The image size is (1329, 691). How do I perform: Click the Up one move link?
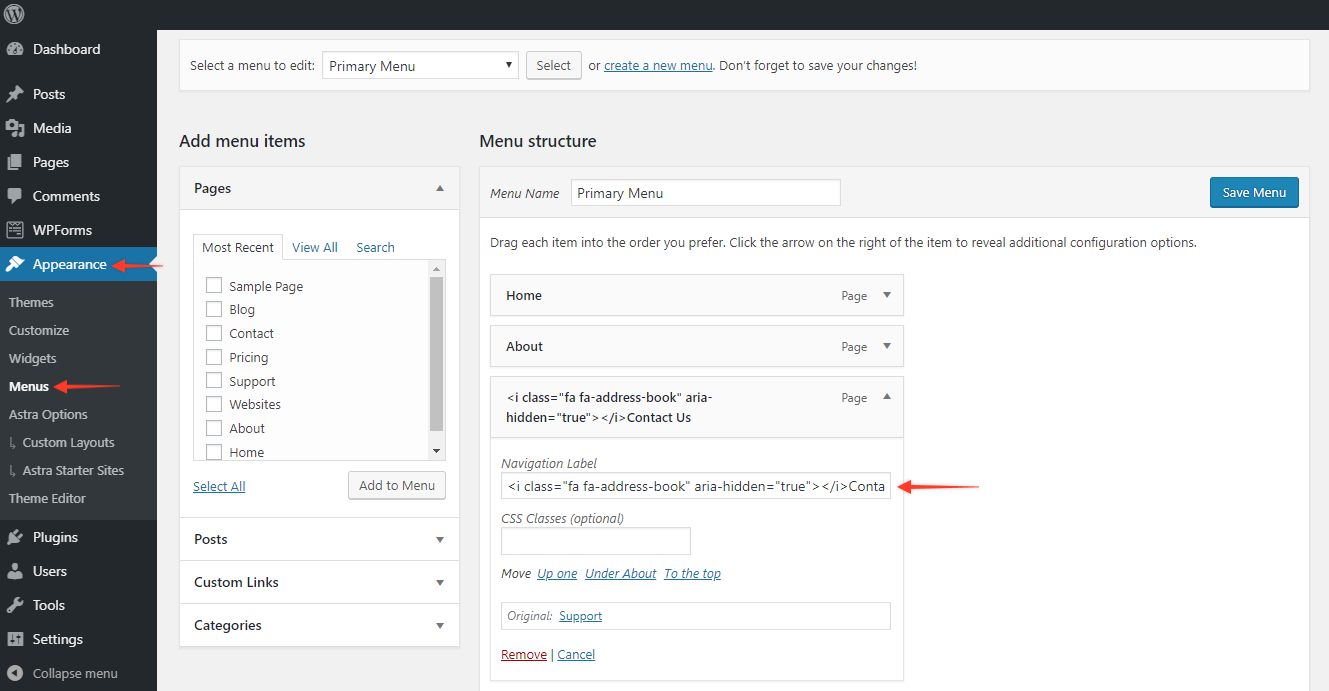[x=557, y=573]
